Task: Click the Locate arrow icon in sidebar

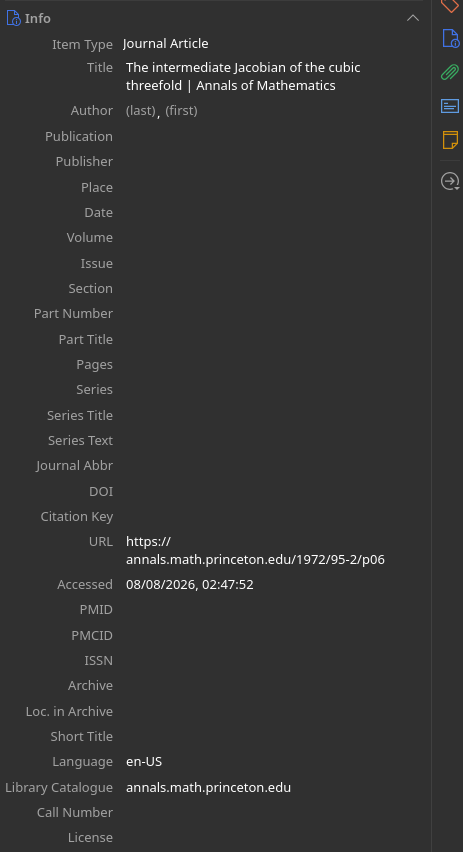Action: (450, 181)
